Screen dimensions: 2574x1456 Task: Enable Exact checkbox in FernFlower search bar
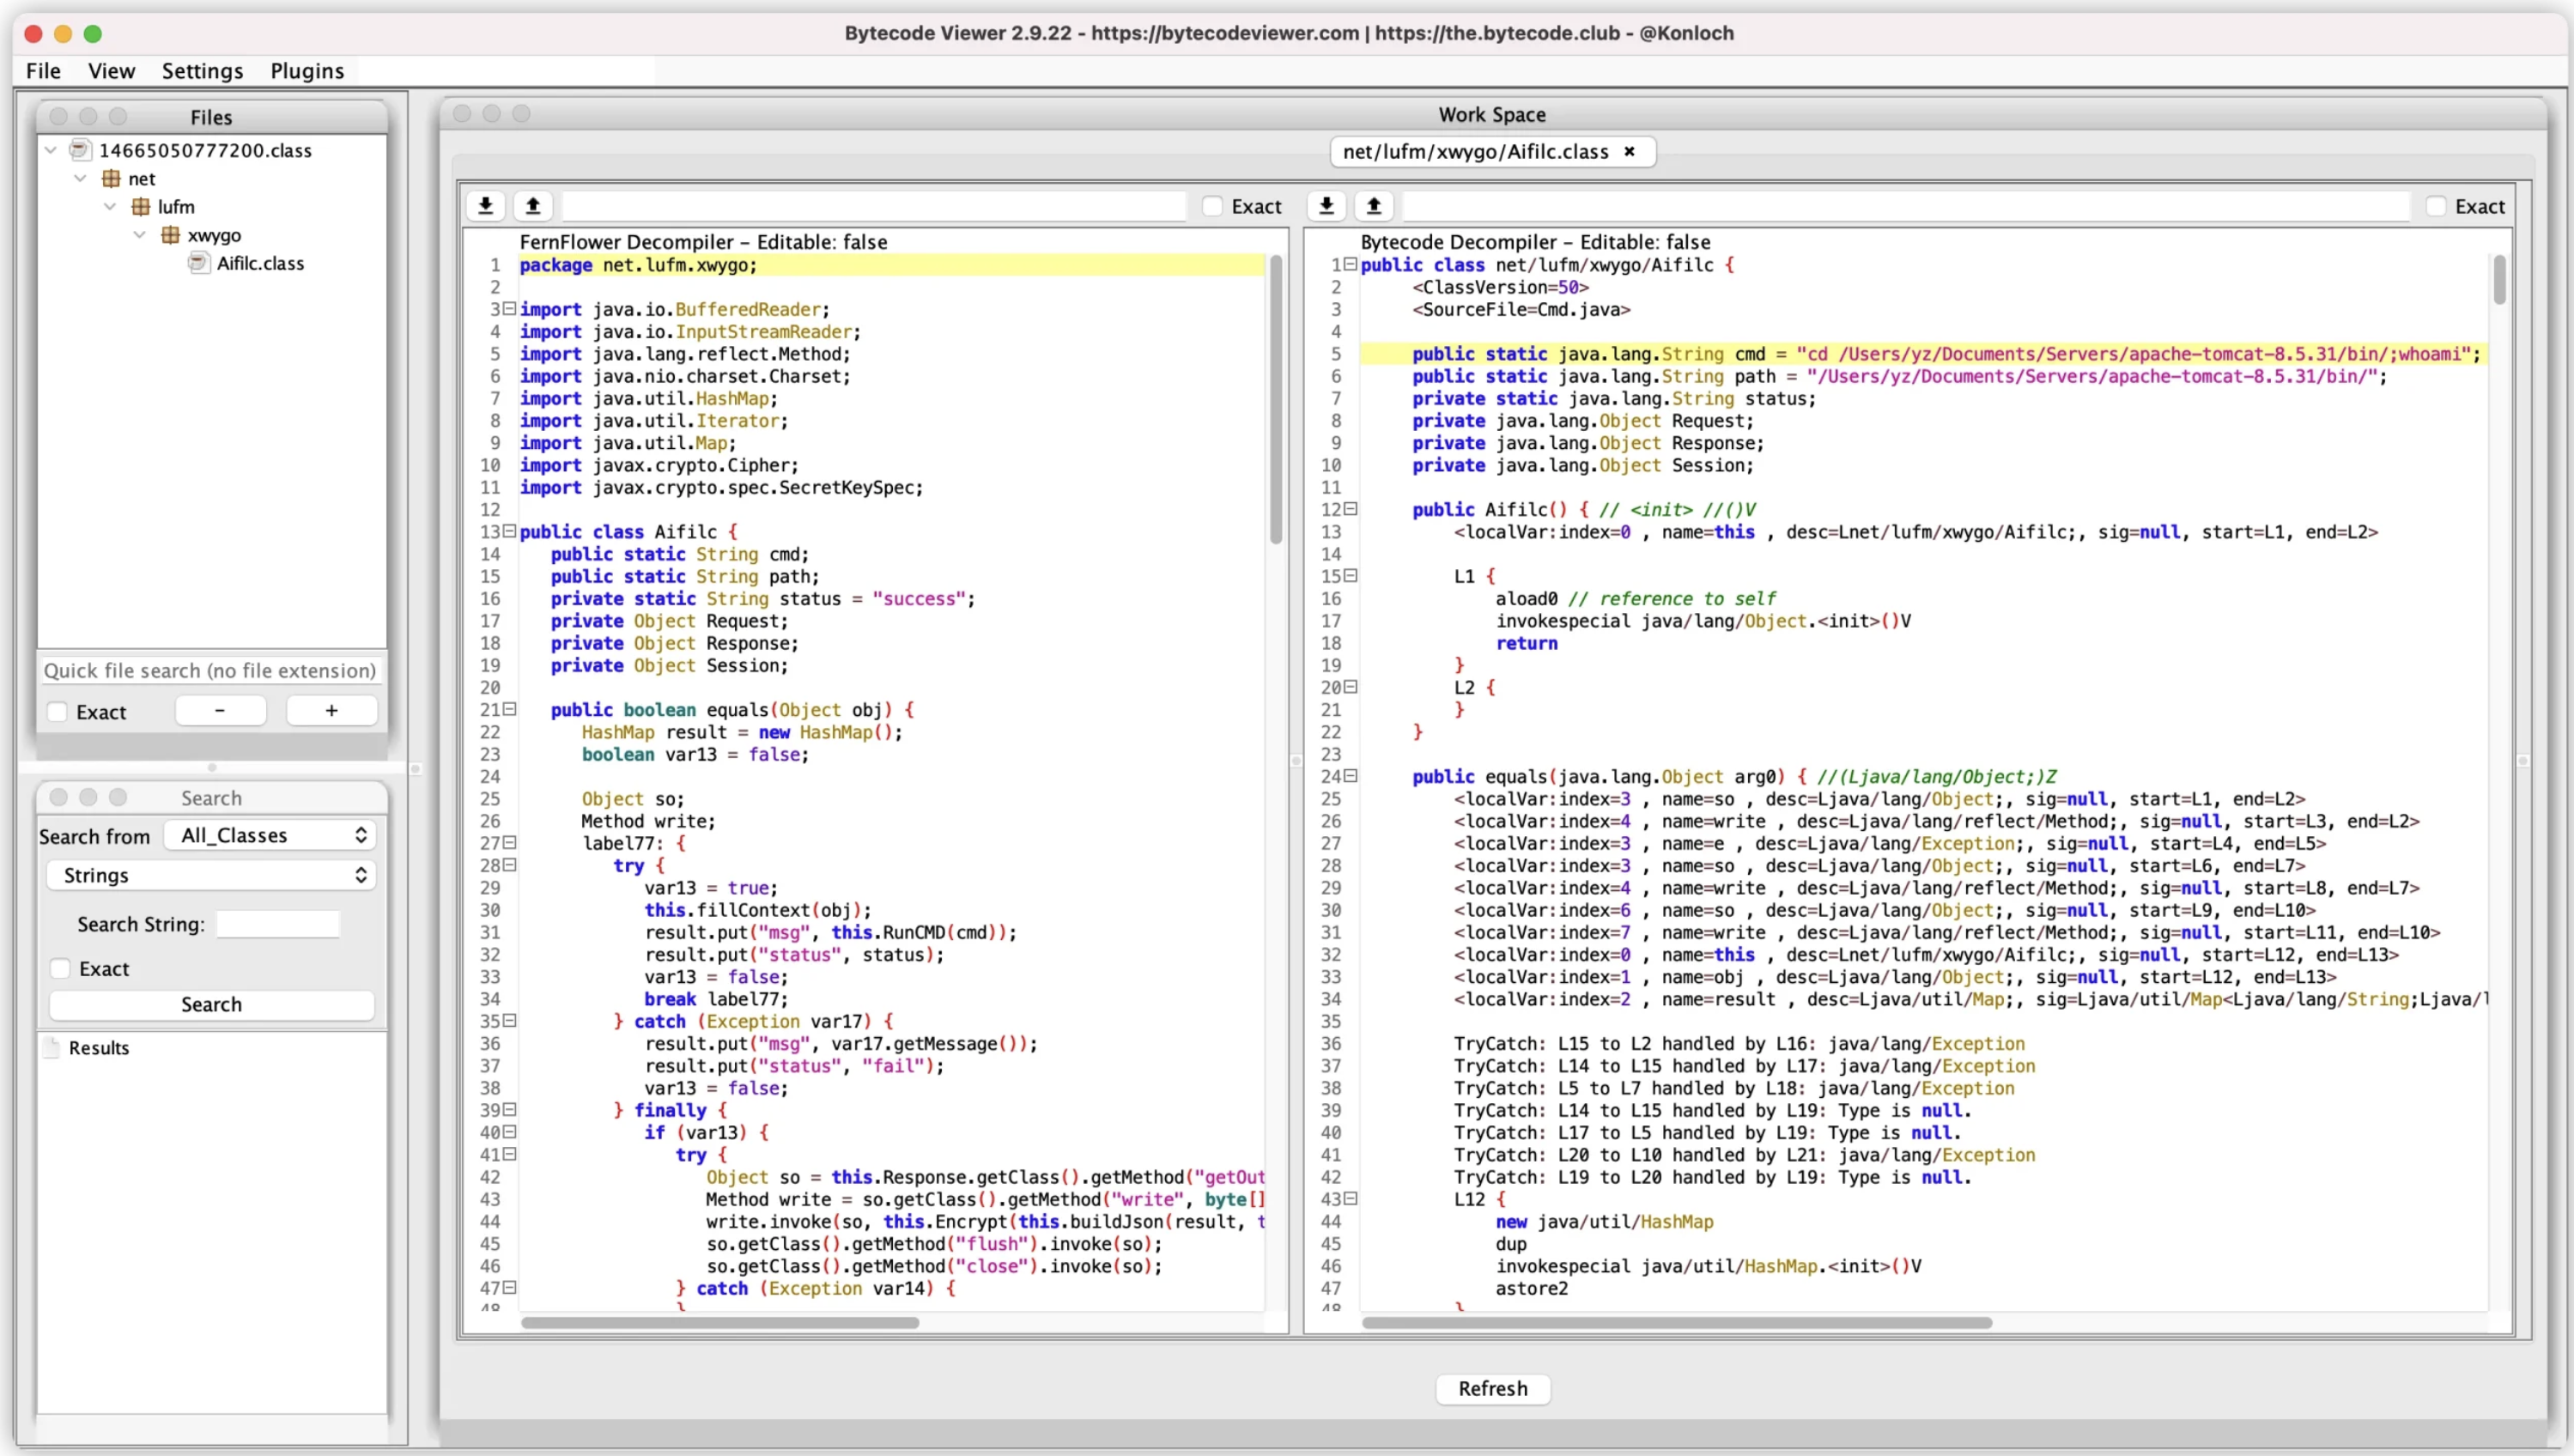[x=1213, y=207]
